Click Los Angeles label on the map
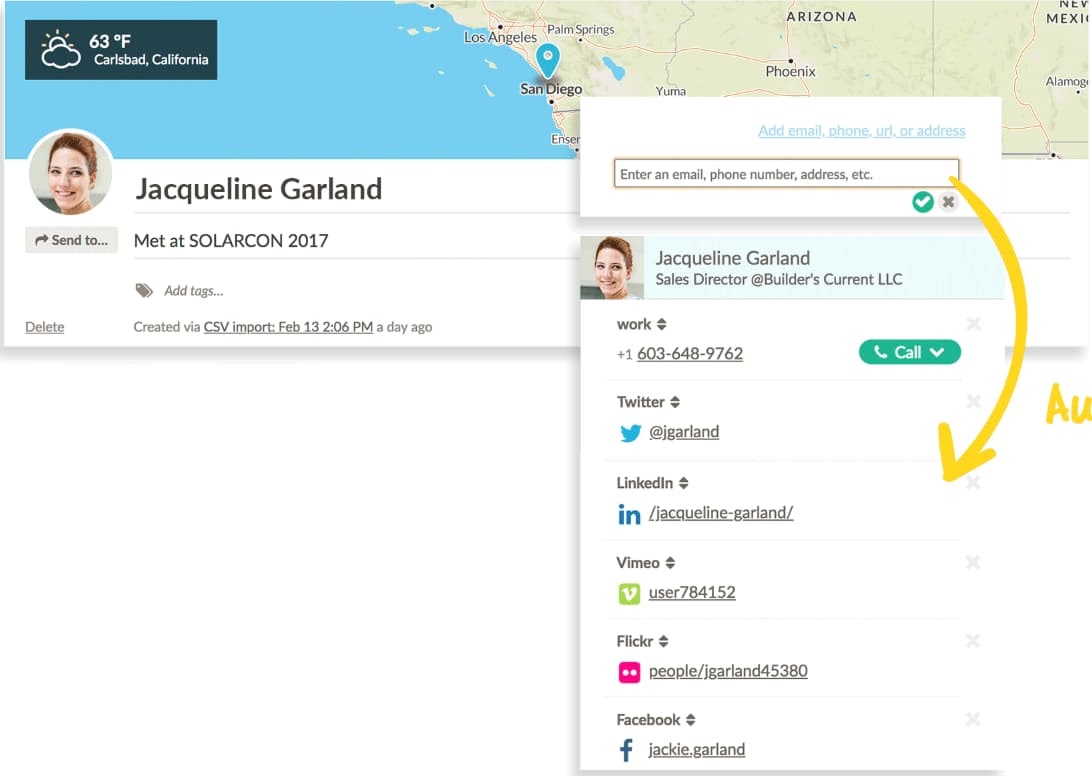The width and height of the screenshot is (1092, 776). pos(501,37)
